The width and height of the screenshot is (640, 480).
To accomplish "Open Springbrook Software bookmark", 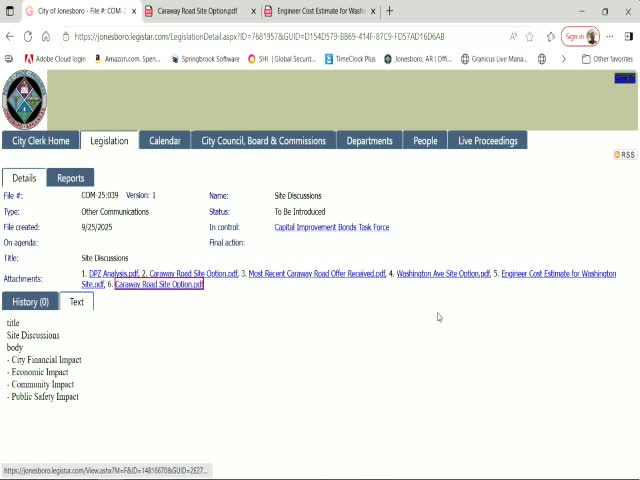I will coord(205,59).
